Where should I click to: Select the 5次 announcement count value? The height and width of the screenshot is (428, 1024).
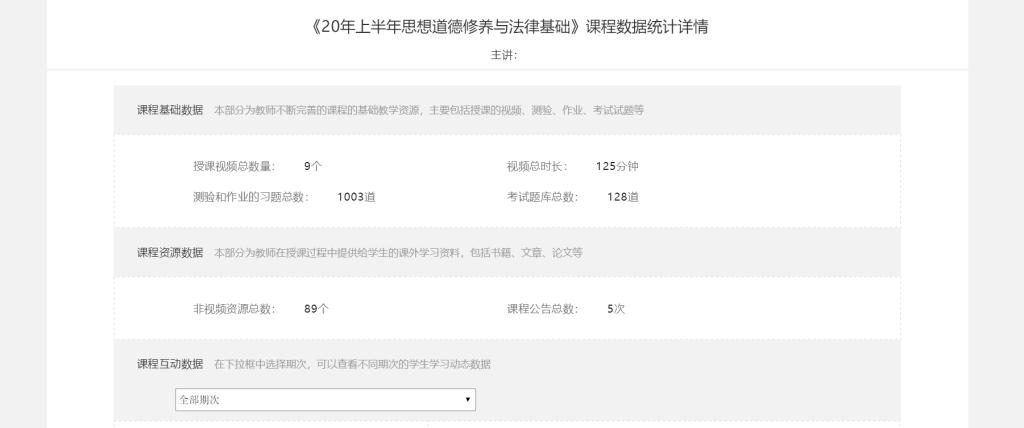(x=615, y=309)
